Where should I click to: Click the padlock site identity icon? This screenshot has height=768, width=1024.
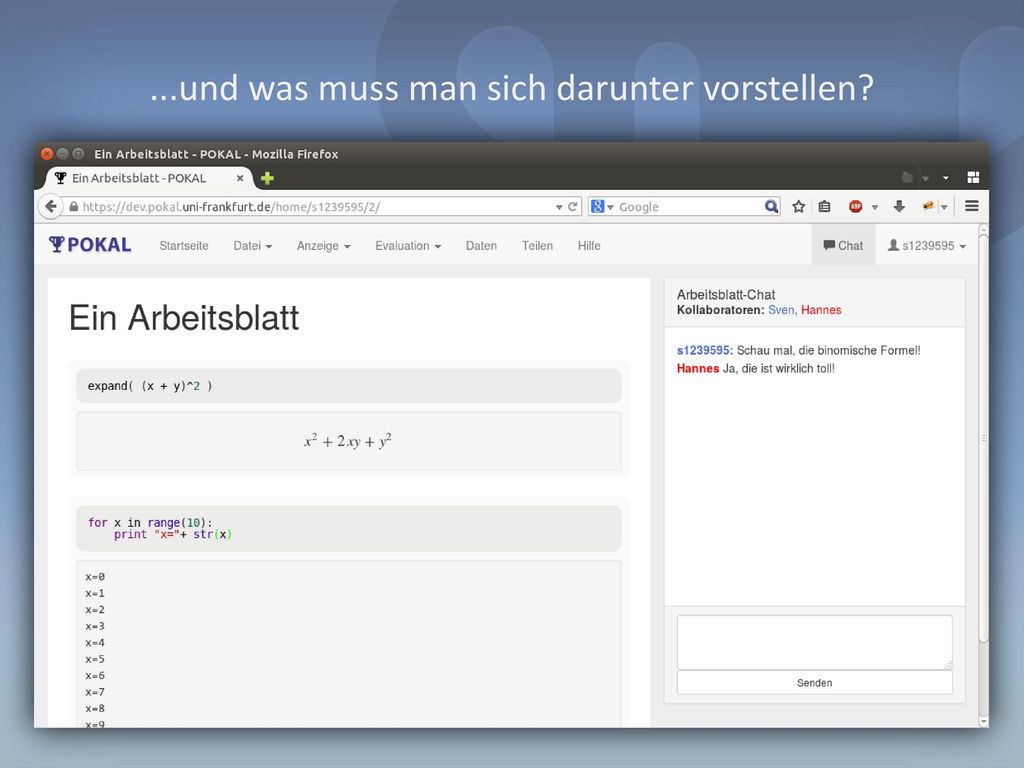pos(74,207)
